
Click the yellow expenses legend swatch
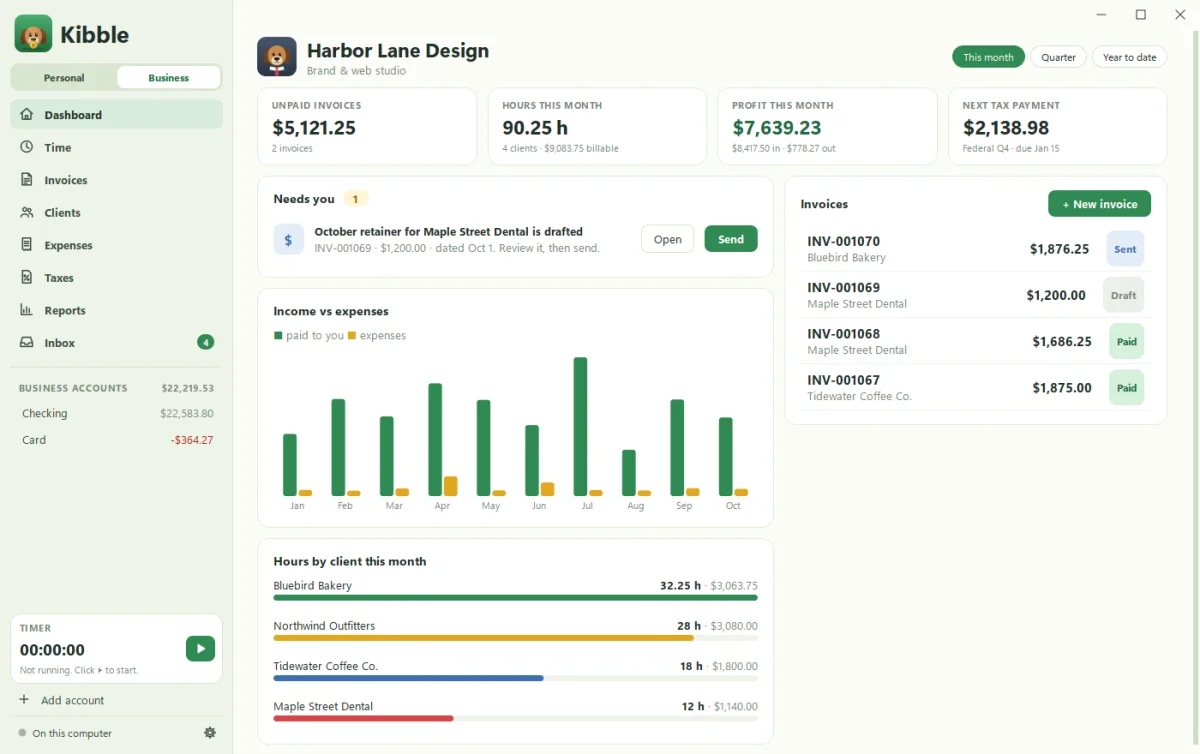352,336
